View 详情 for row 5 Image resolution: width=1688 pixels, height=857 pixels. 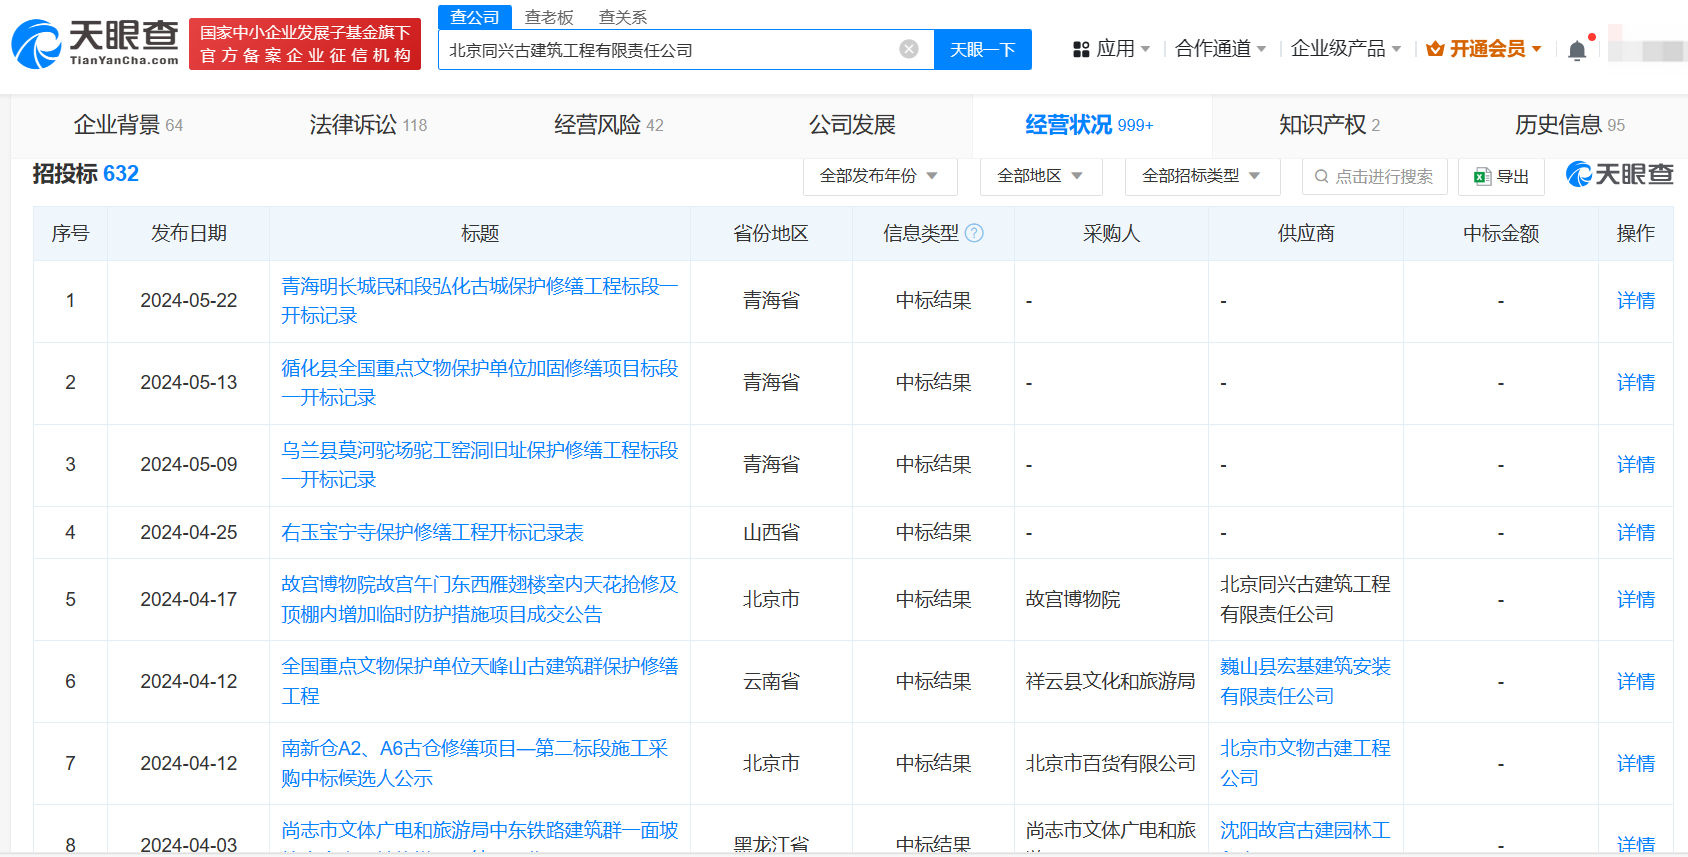click(x=1636, y=600)
